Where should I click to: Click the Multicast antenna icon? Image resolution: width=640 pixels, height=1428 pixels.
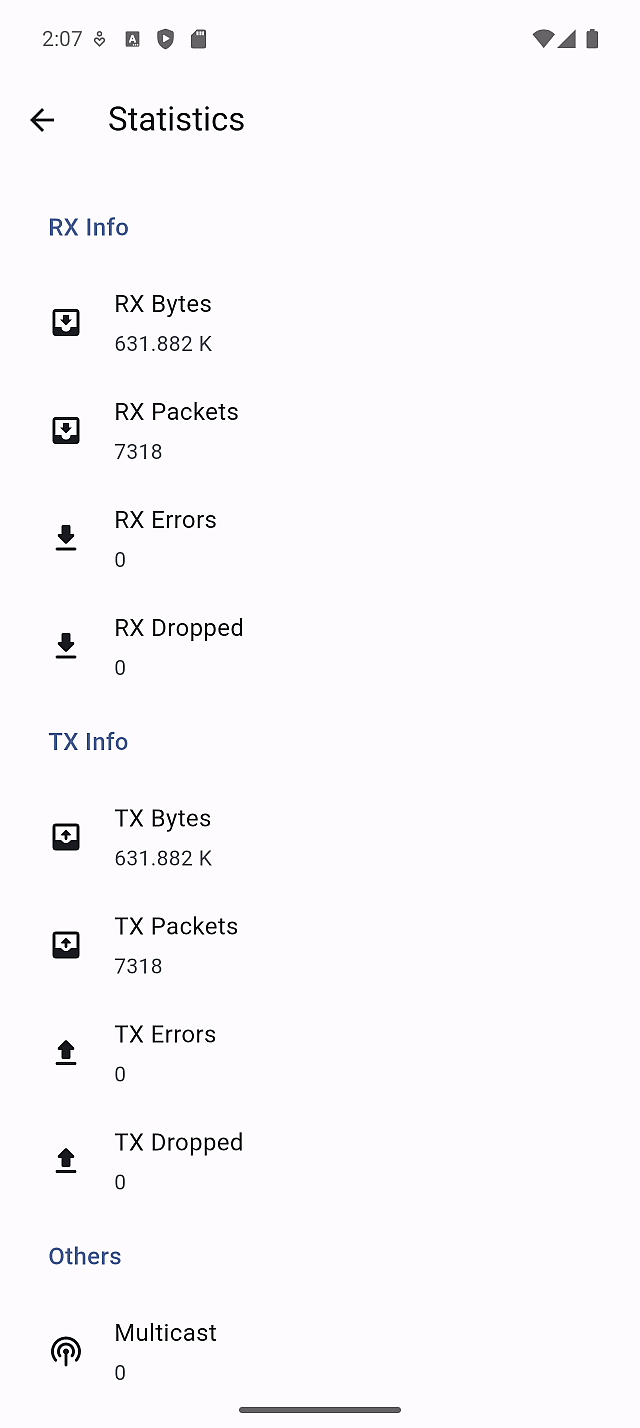(x=66, y=1352)
